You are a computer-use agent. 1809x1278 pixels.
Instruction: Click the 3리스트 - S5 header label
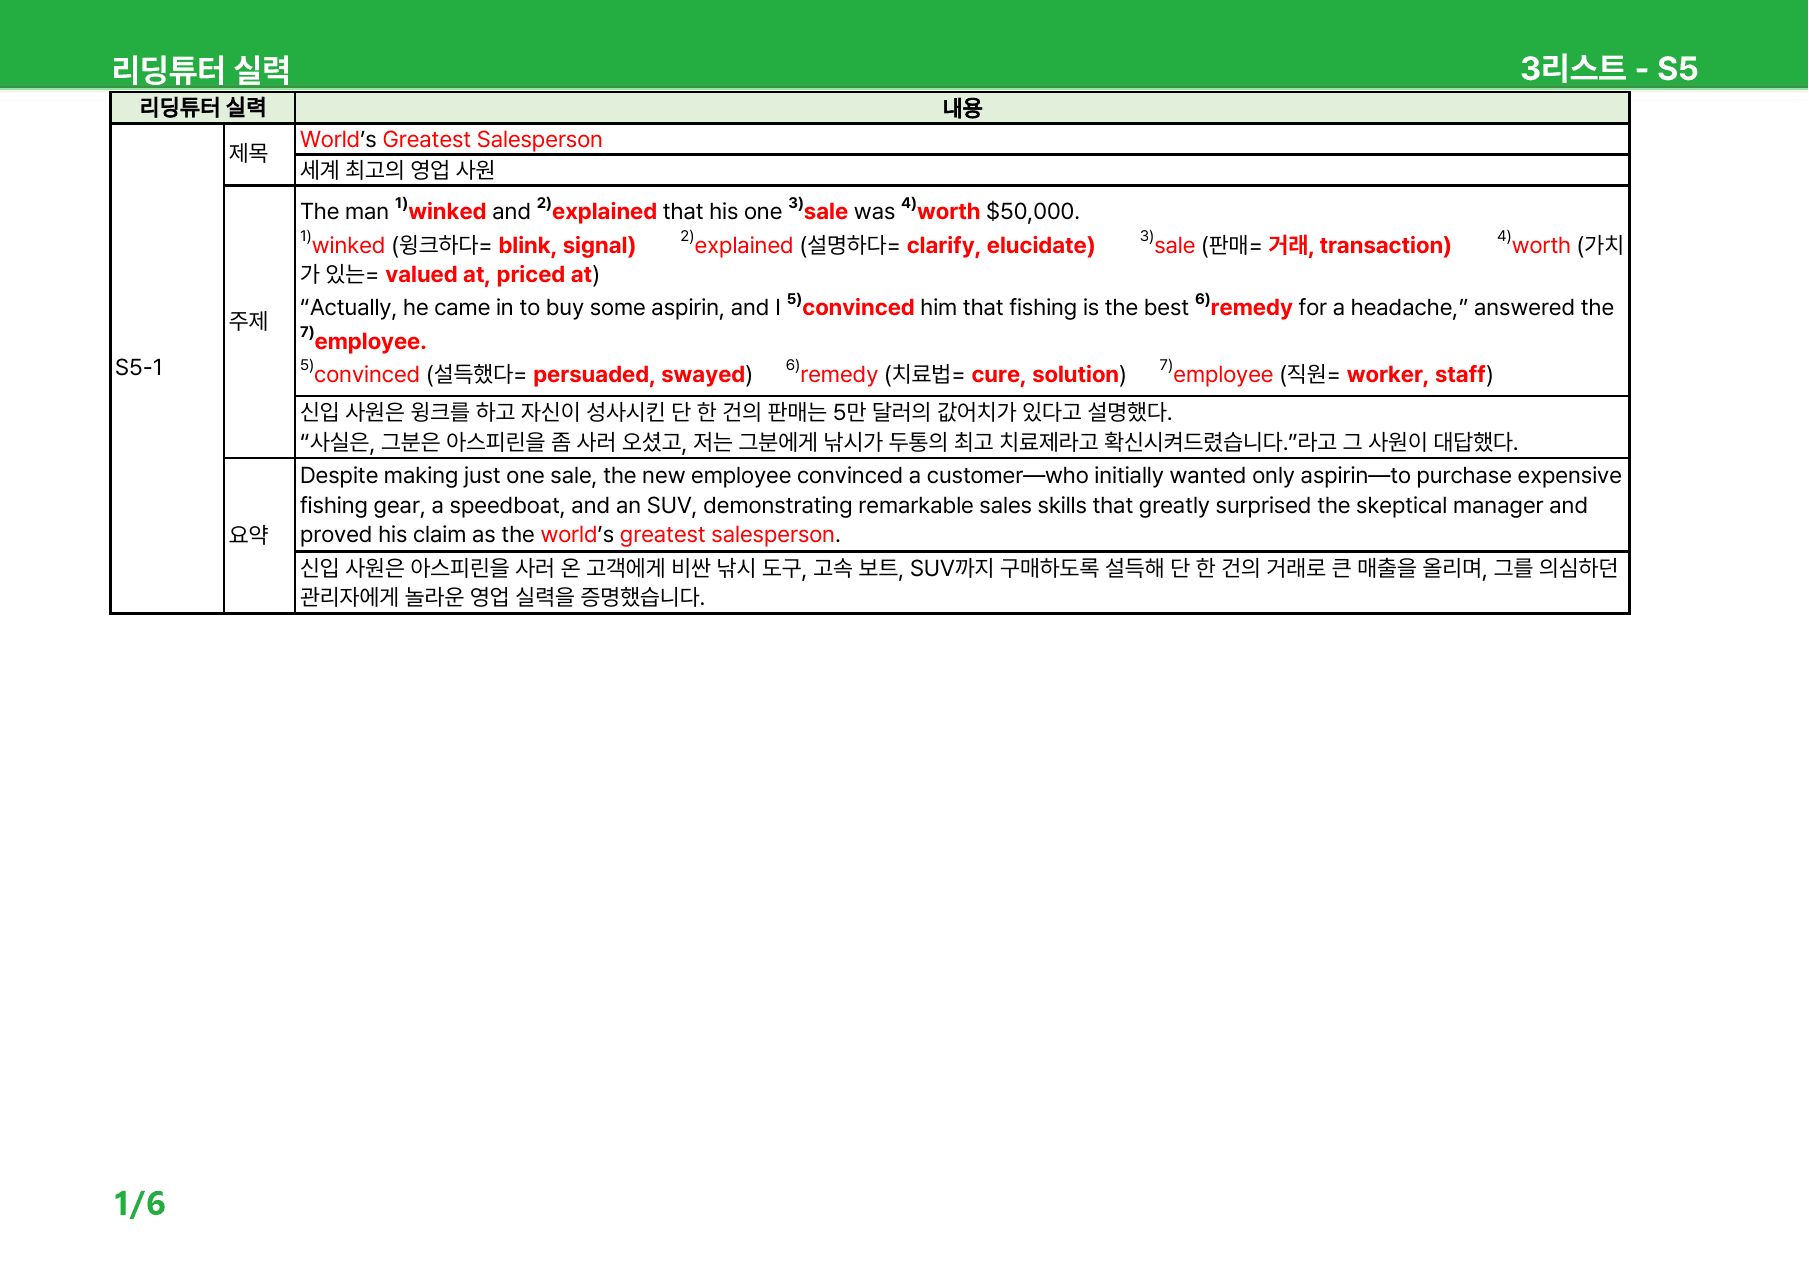click(1608, 68)
